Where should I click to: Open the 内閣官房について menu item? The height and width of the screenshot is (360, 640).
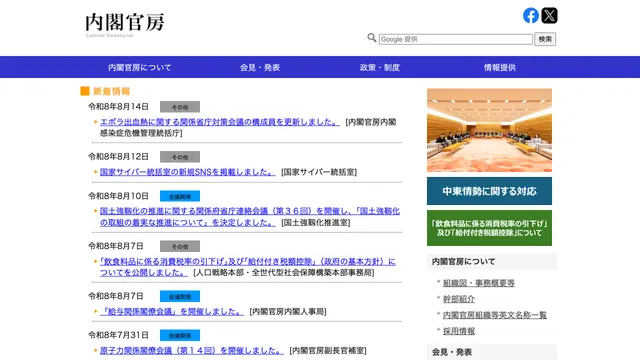[x=140, y=67]
